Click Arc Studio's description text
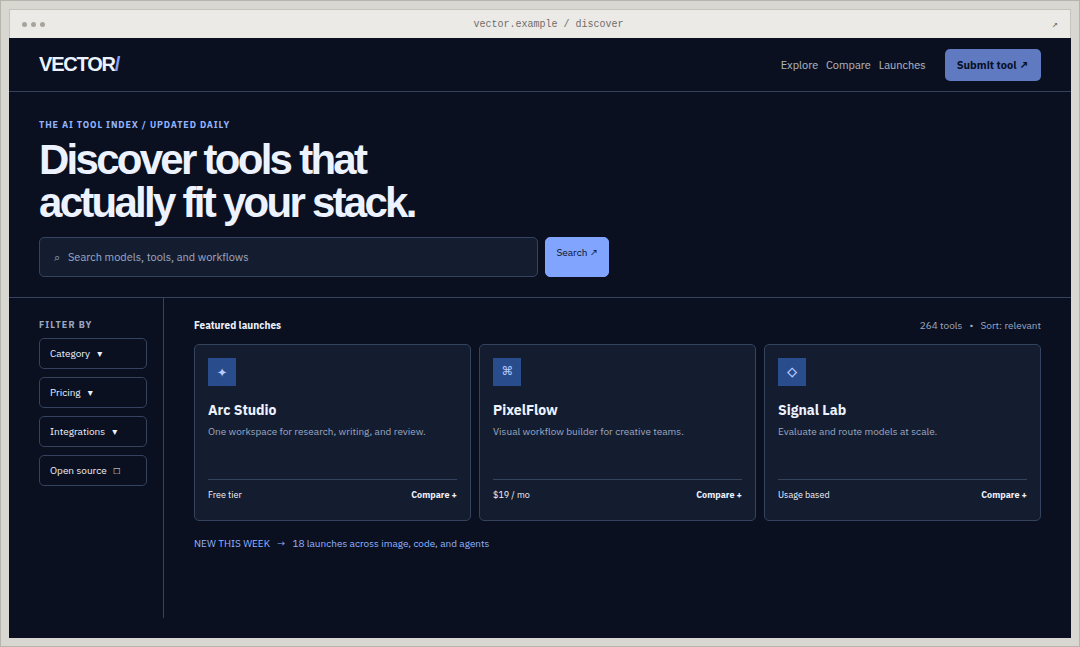This screenshot has width=1080, height=647. 317,432
